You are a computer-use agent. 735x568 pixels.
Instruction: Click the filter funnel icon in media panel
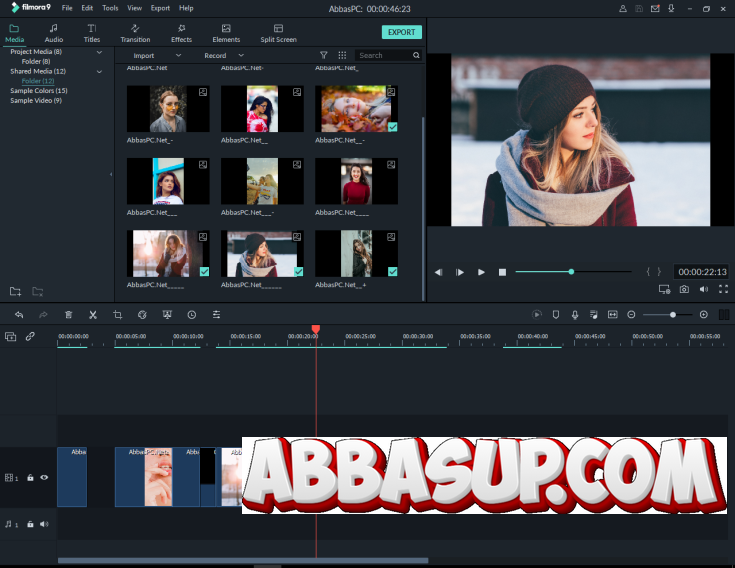(x=323, y=55)
